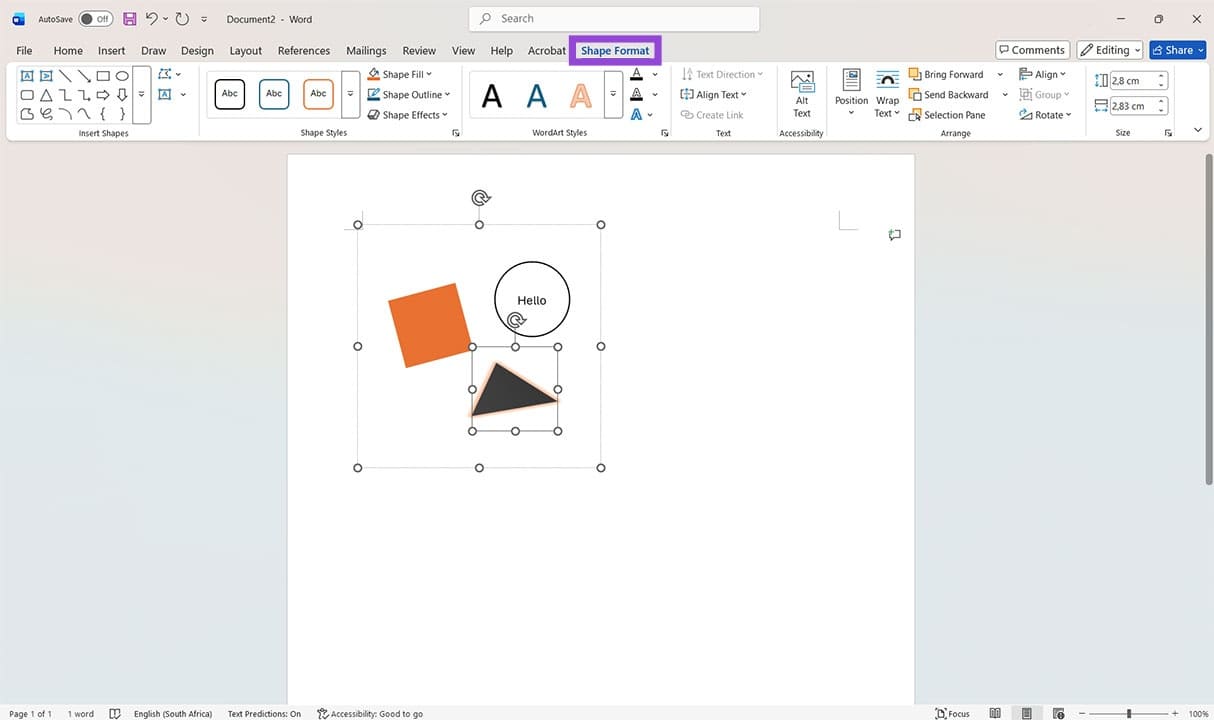
Task: Switch to Focus mode in the status bar
Action: [x=952, y=713]
